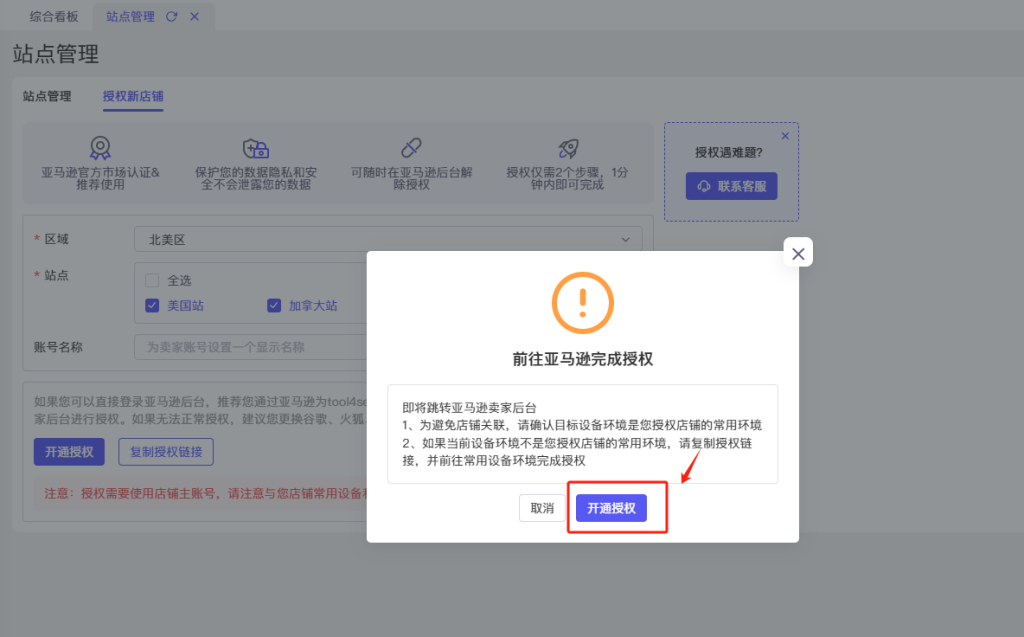Screen dimensions: 1024x637
Task: Switch to the 综合看板 tab
Action: click(54, 16)
